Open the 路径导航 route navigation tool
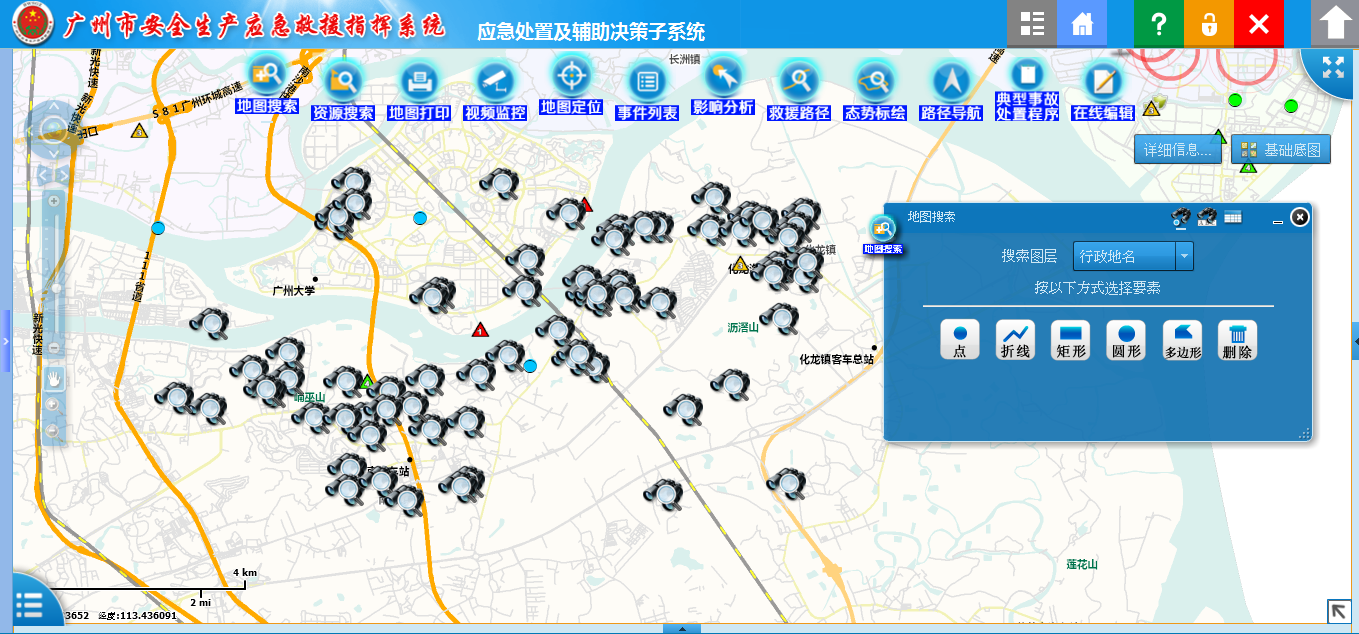1359x634 pixels. coord(951,90)
